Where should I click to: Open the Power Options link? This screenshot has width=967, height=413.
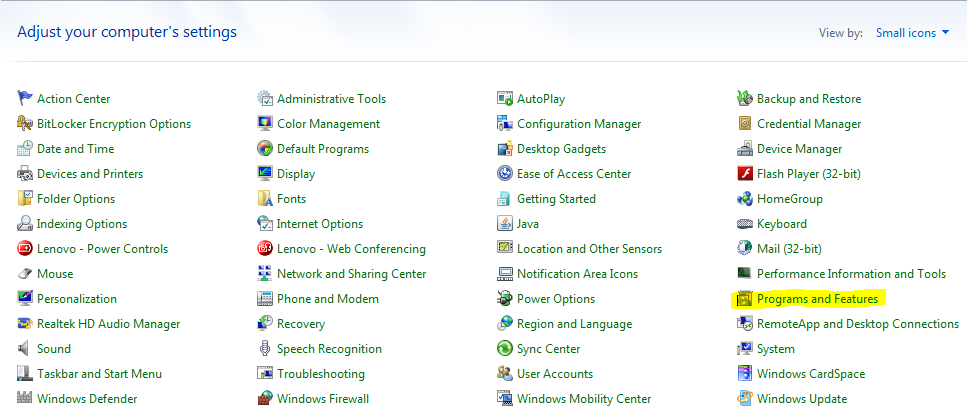coord(556,299)
